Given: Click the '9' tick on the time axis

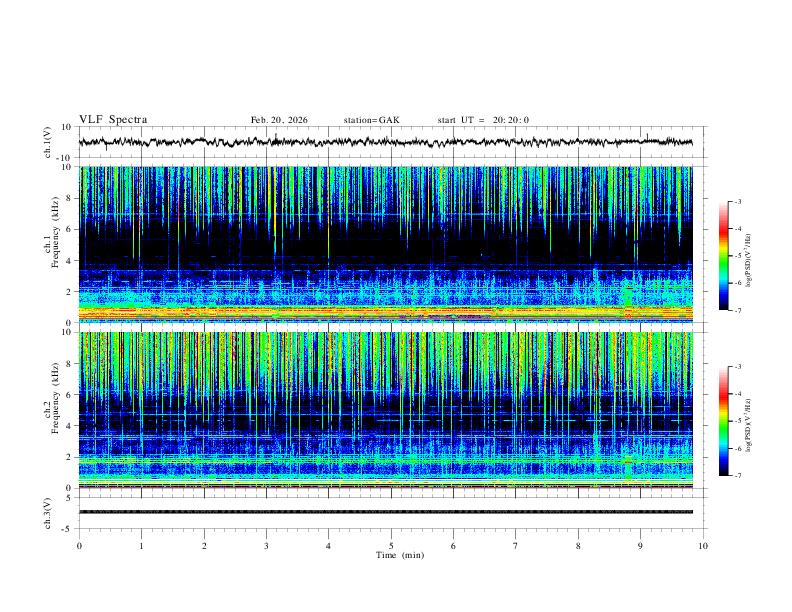Looking at the screenshot, I should click(x=640, y=546).
